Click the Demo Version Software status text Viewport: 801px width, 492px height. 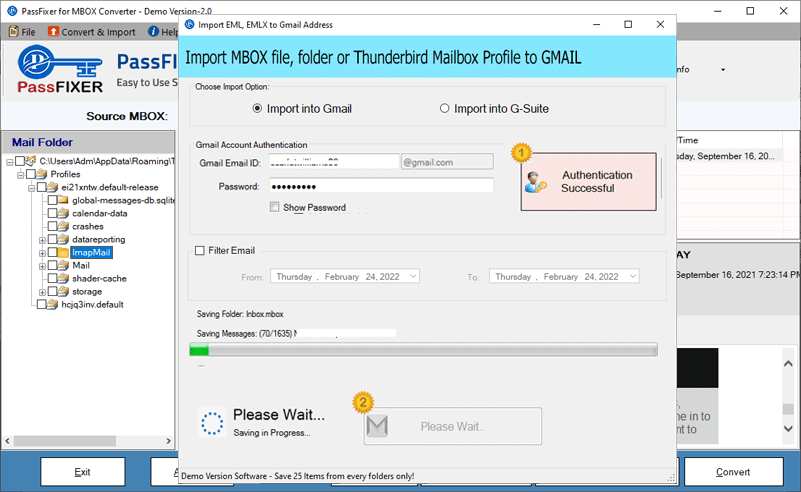pyautogui.click(x=297, y=476)
